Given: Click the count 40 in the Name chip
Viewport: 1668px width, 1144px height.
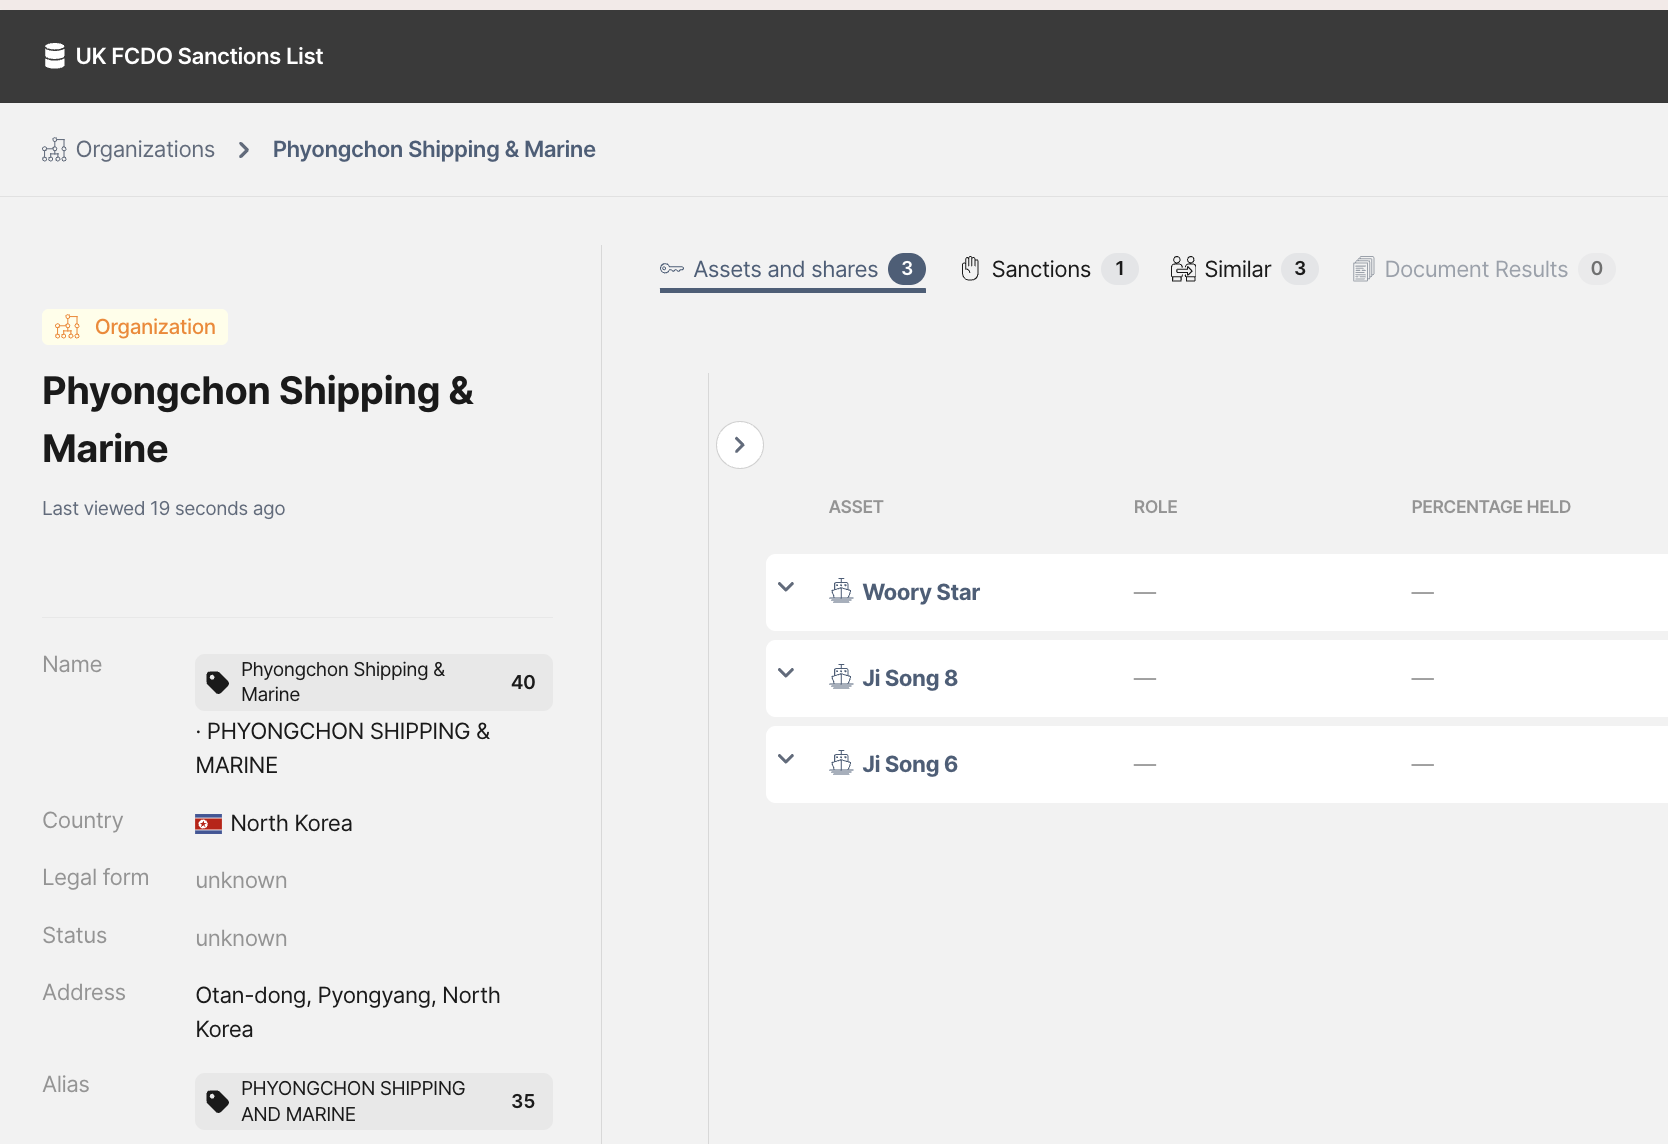Looking at the screenshot, I should point(523,683).
